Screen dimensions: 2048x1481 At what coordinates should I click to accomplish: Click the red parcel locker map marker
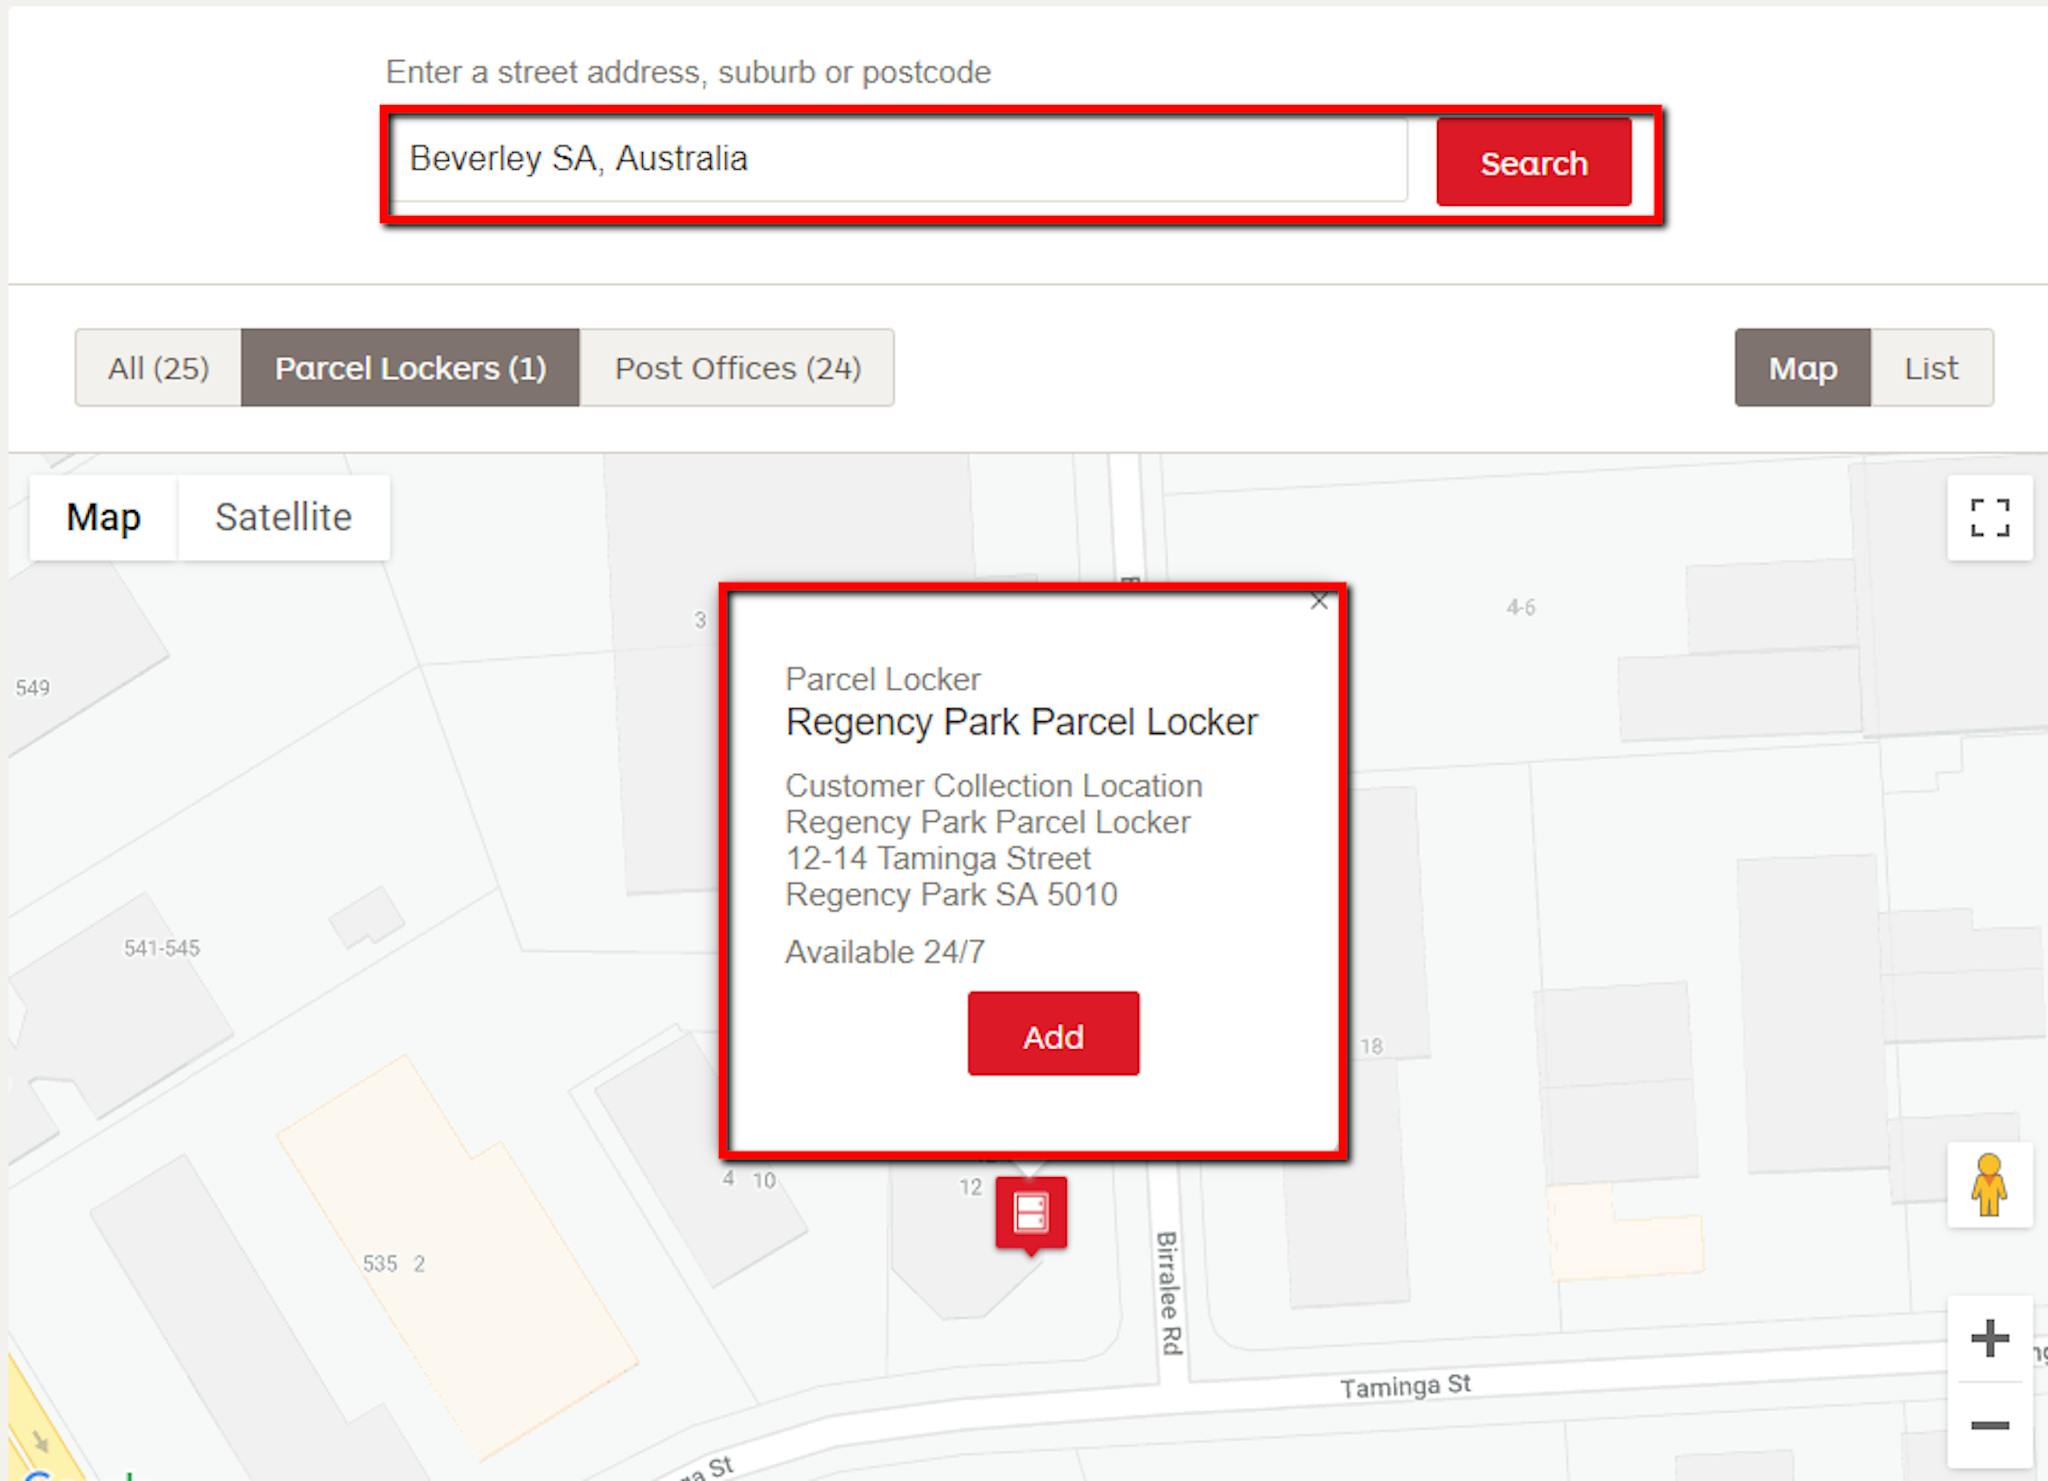pos(1034,1213)
